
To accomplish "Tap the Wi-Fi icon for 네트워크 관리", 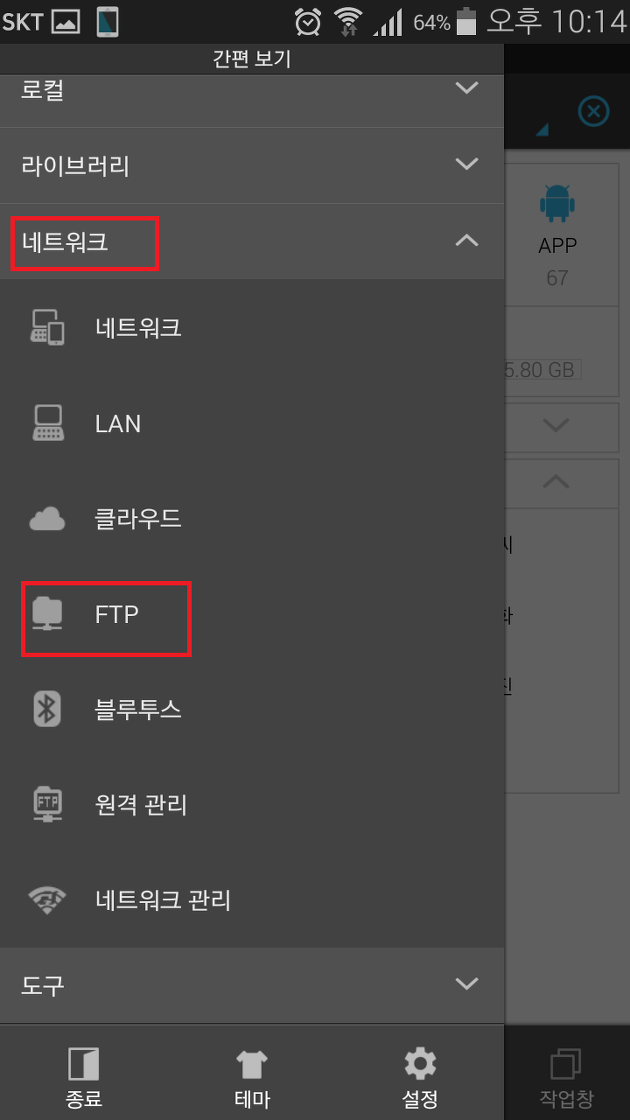I will tap(47, 900).
